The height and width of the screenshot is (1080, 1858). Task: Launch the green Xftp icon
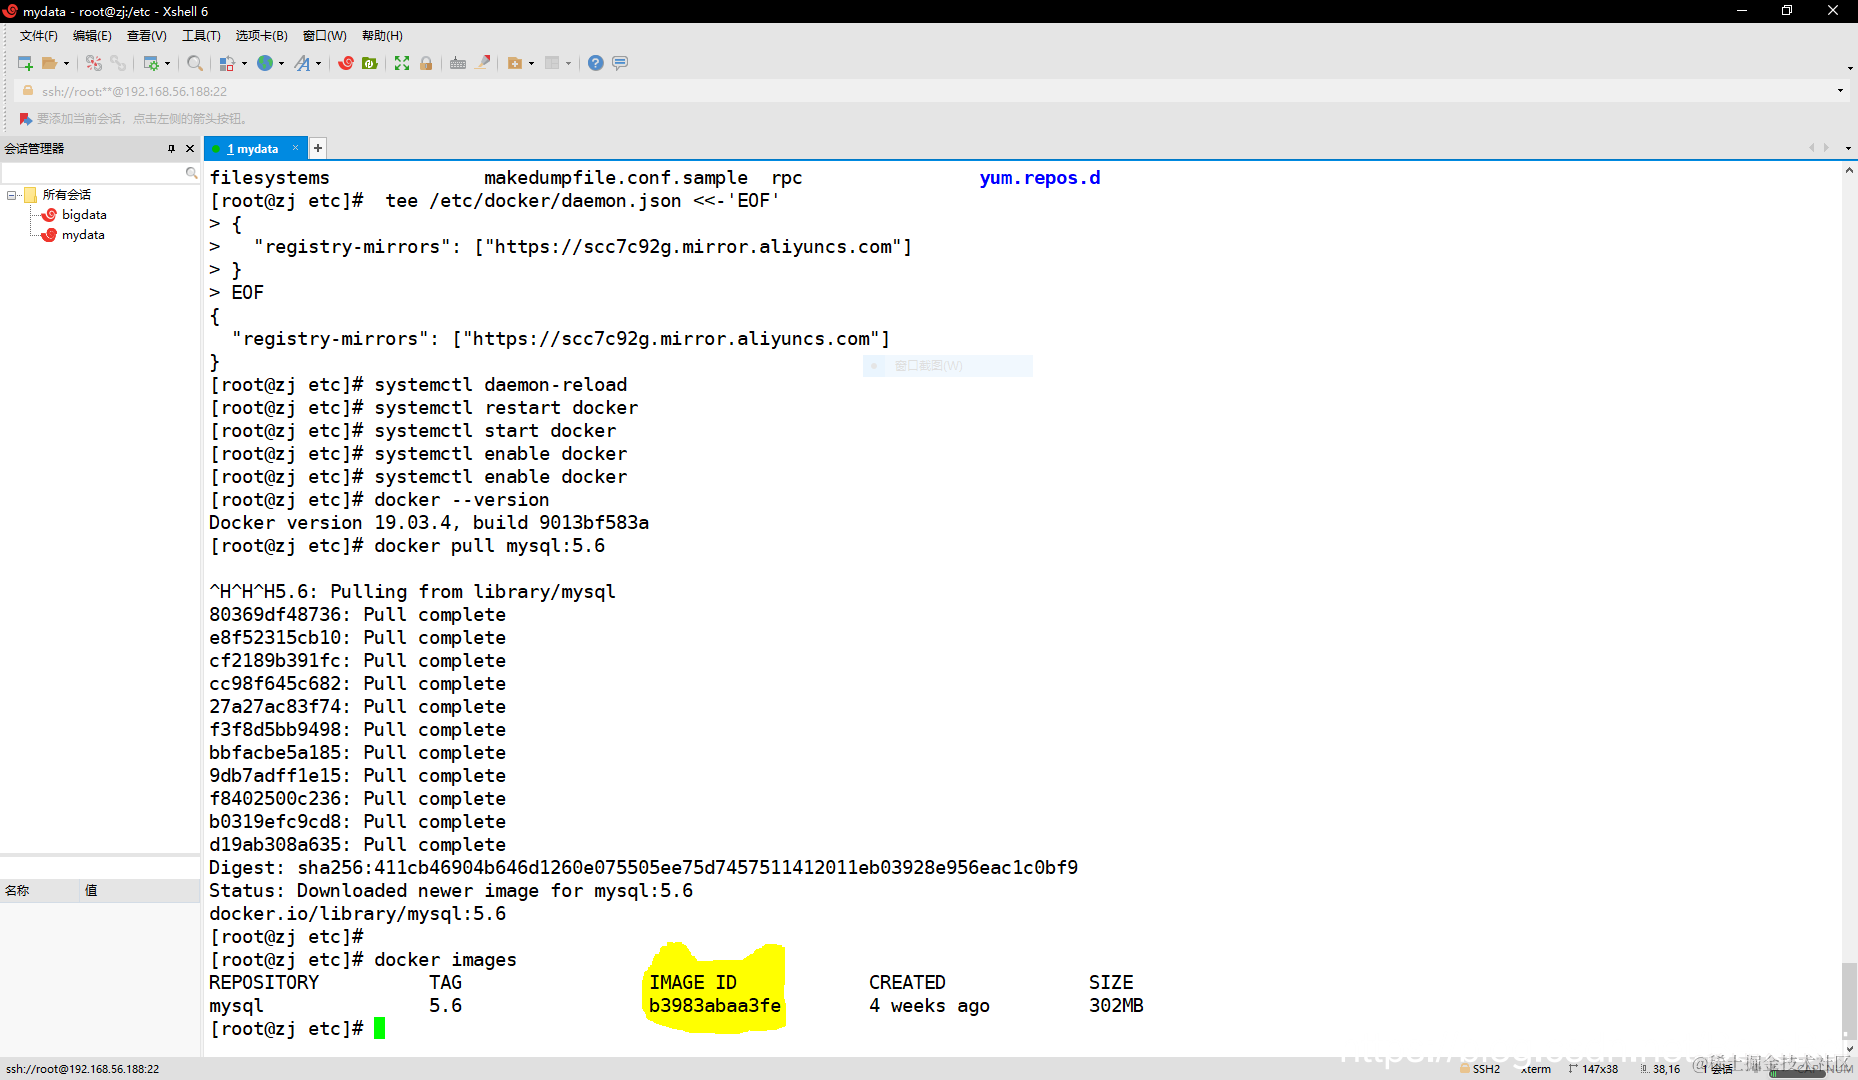[370, 63]
